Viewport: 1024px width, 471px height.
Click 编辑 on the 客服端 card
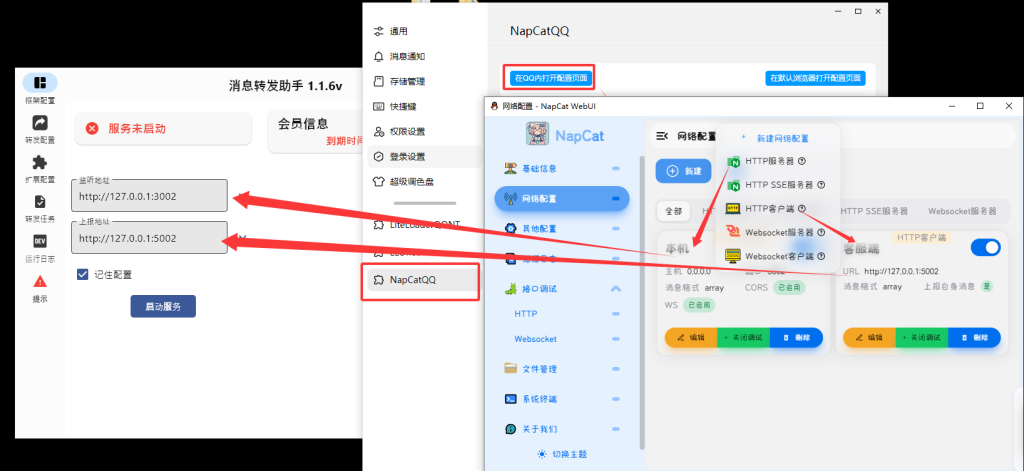pos(869,338)
